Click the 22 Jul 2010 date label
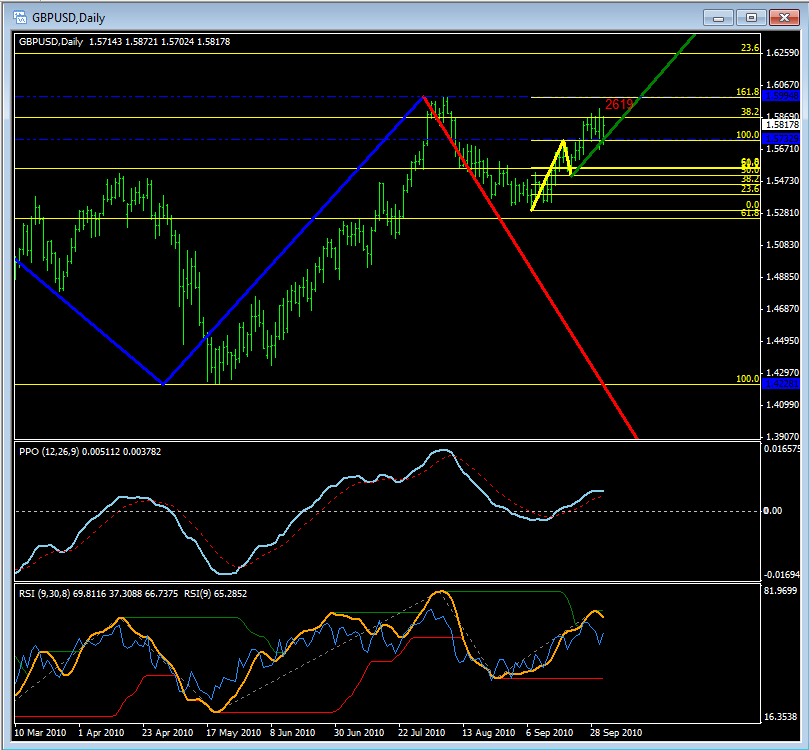The image size is (809, 750). [423, 731]
